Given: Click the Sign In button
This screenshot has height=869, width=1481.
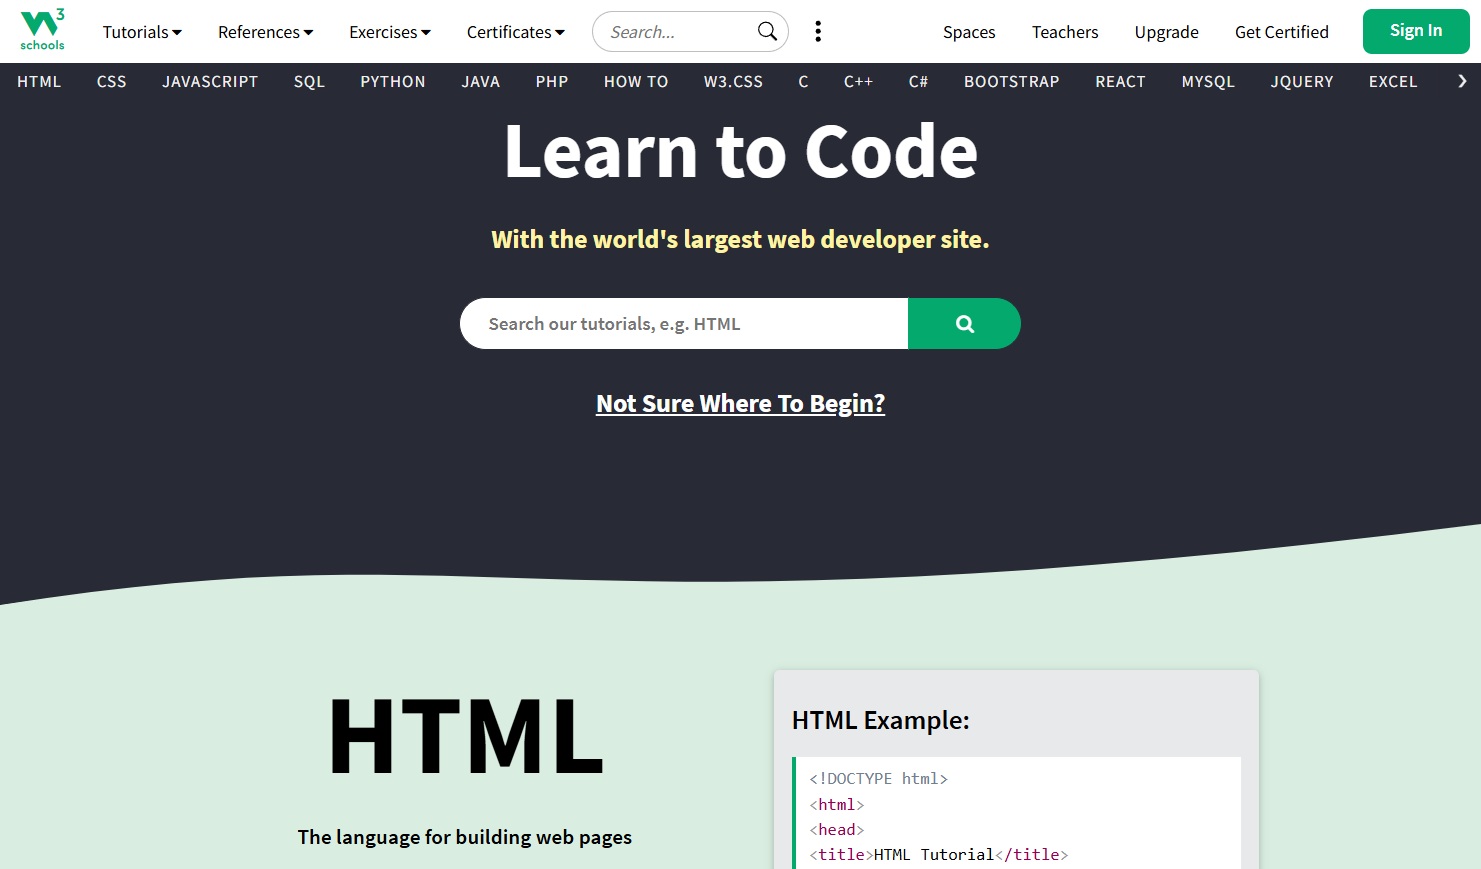Looking at the screenshot, I should pyautogui.click(x=1415, y=31).
